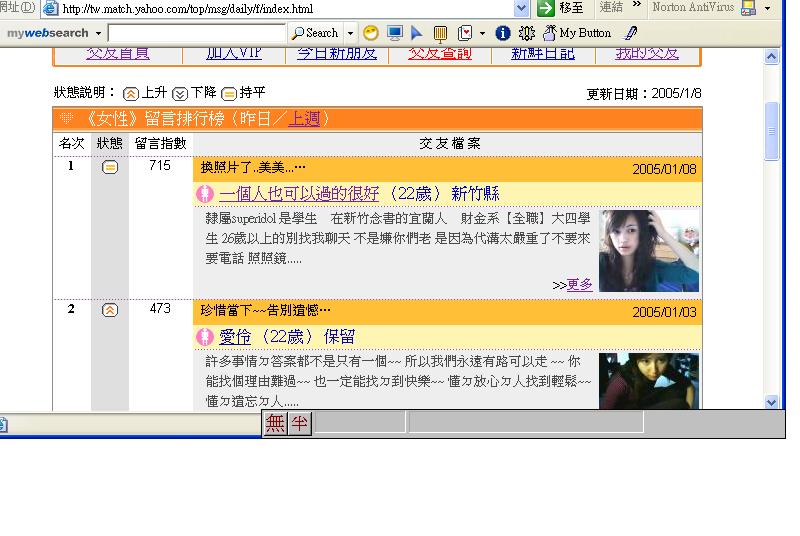Click the green Go arrow button

(546, 8)
